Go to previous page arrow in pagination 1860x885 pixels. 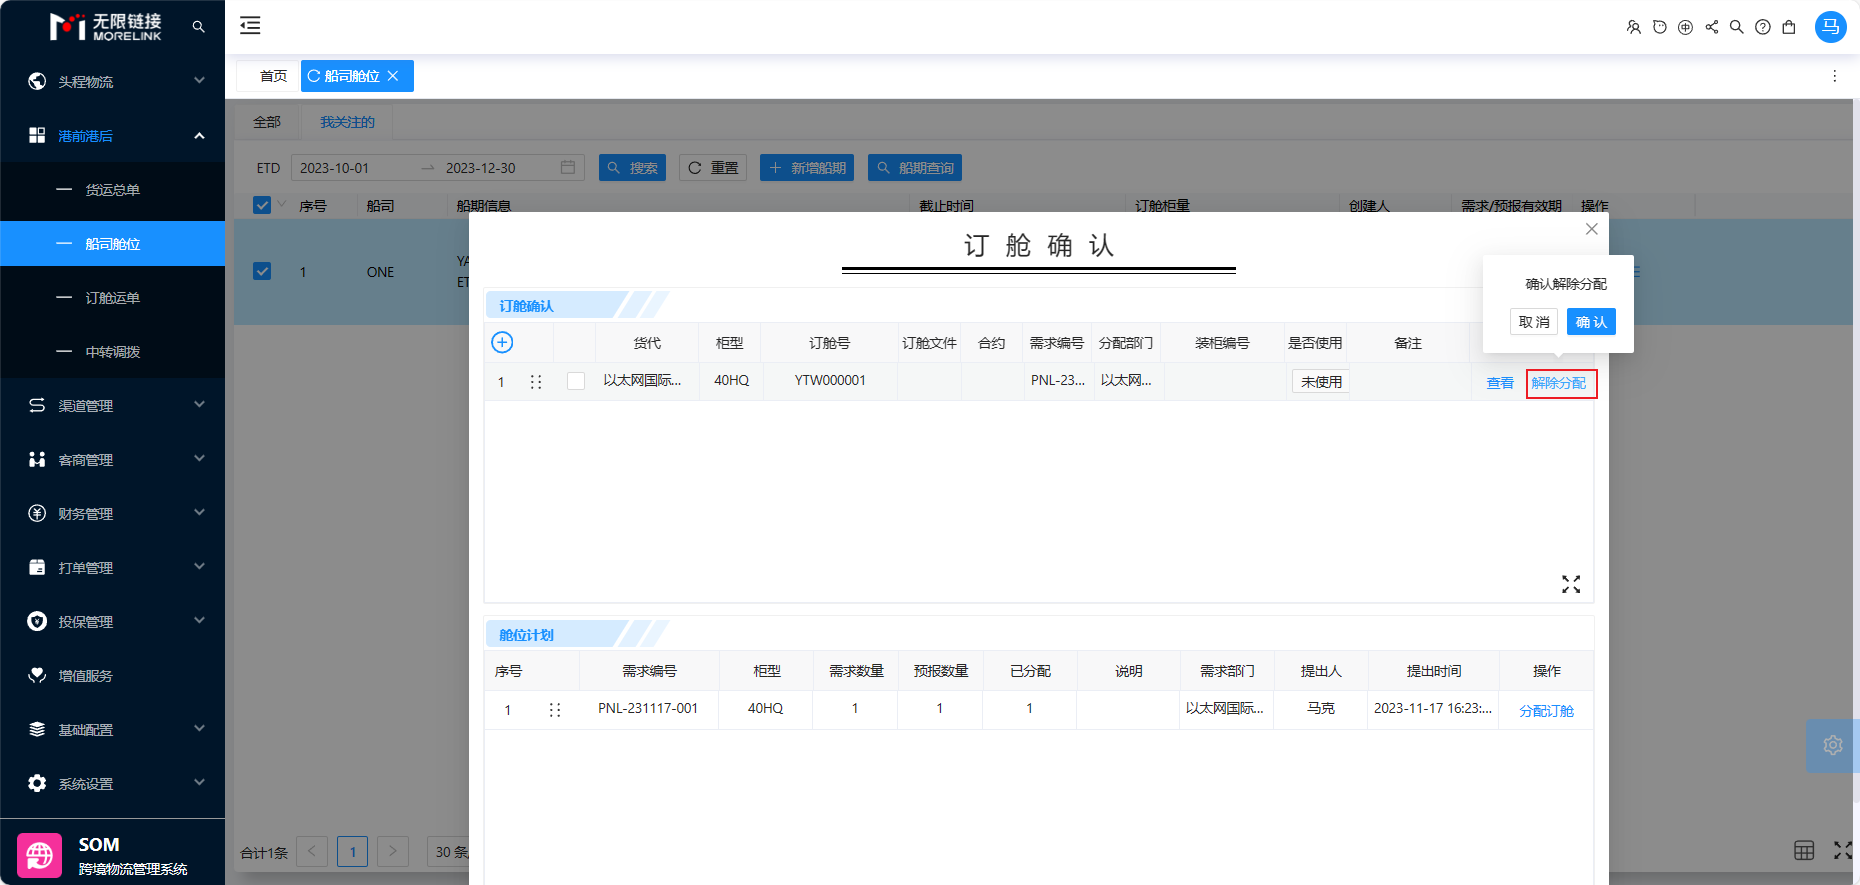(312, 851)
